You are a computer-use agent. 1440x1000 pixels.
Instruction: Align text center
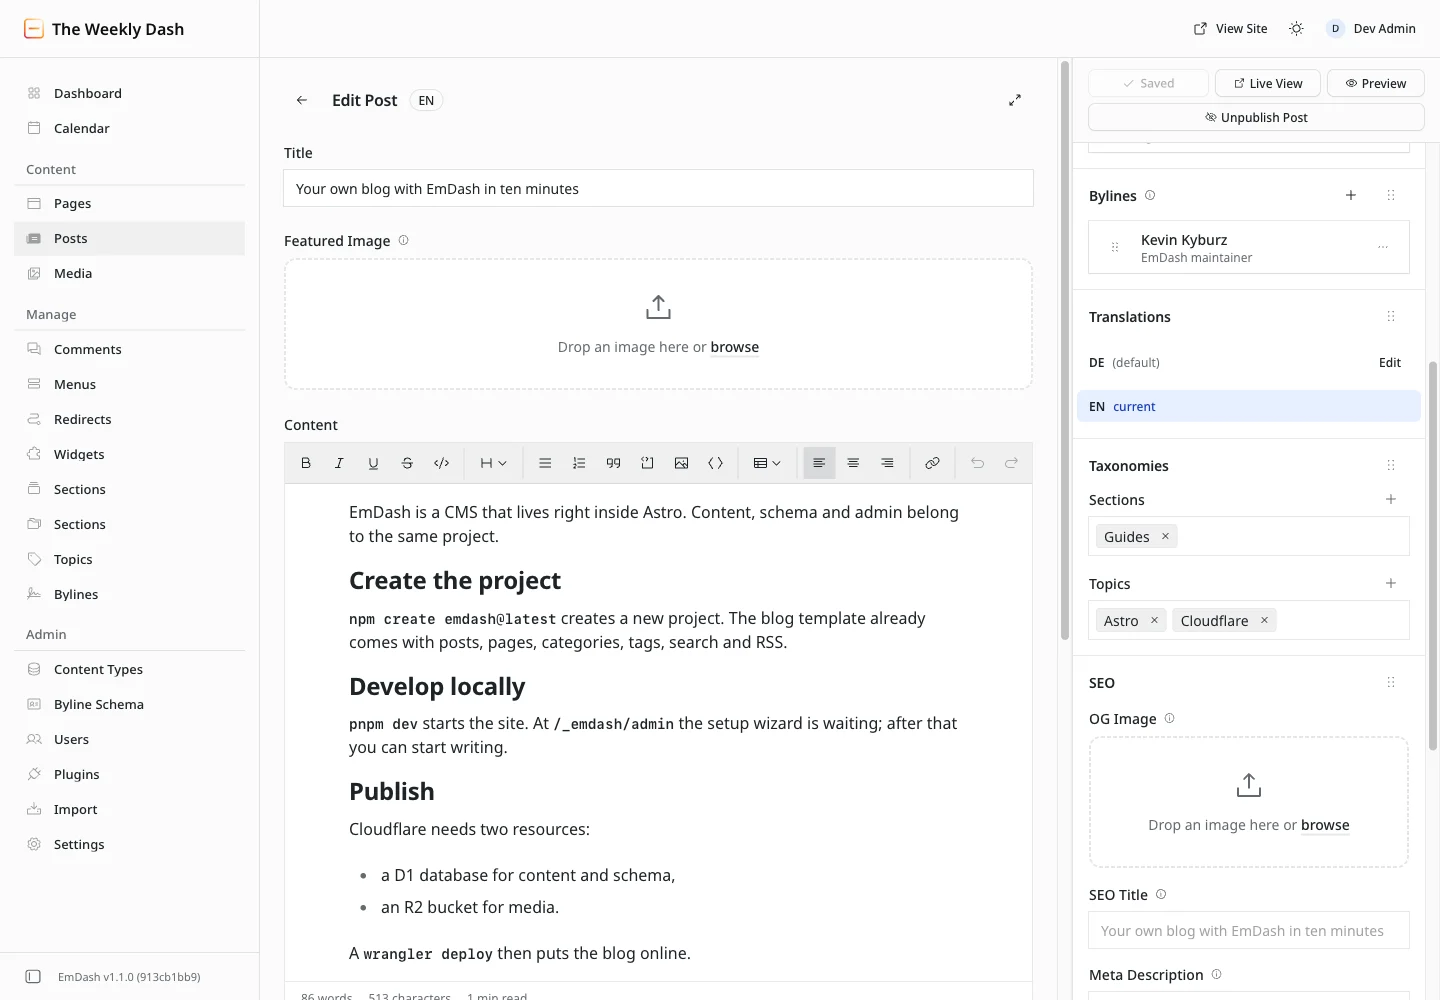(853, 463)
